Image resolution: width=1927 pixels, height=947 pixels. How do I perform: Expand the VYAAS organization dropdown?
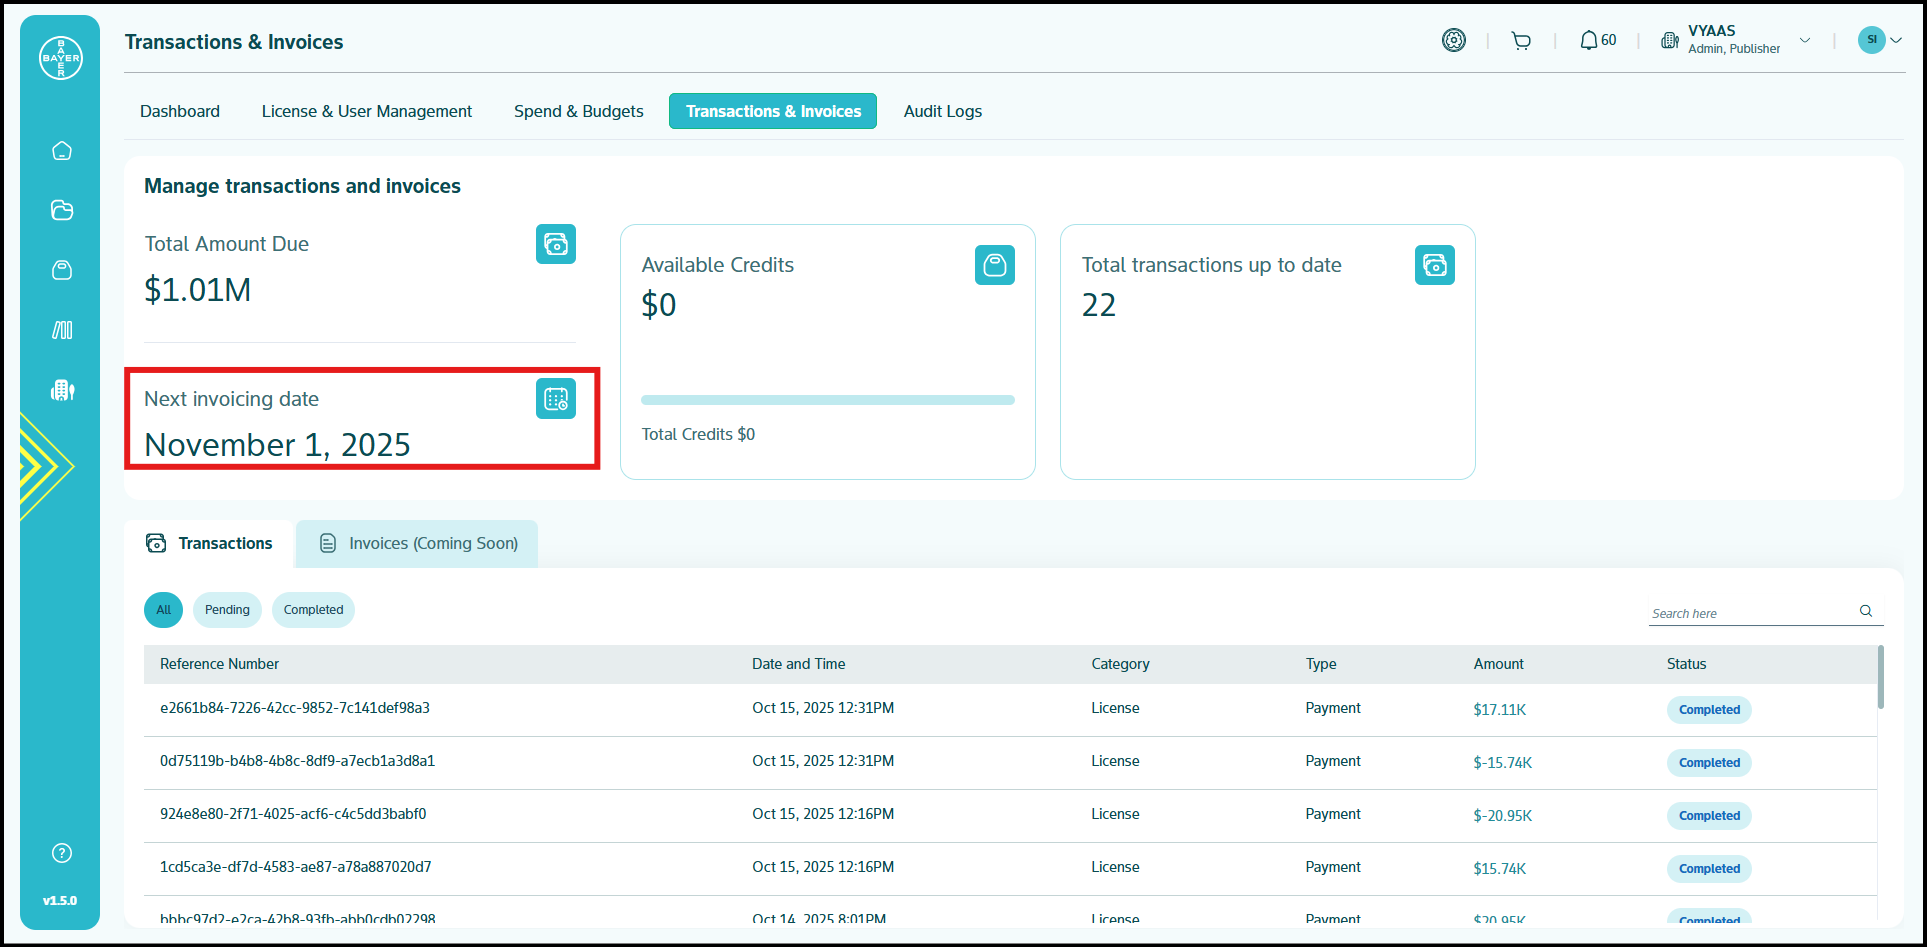(x=1804, y=41)
